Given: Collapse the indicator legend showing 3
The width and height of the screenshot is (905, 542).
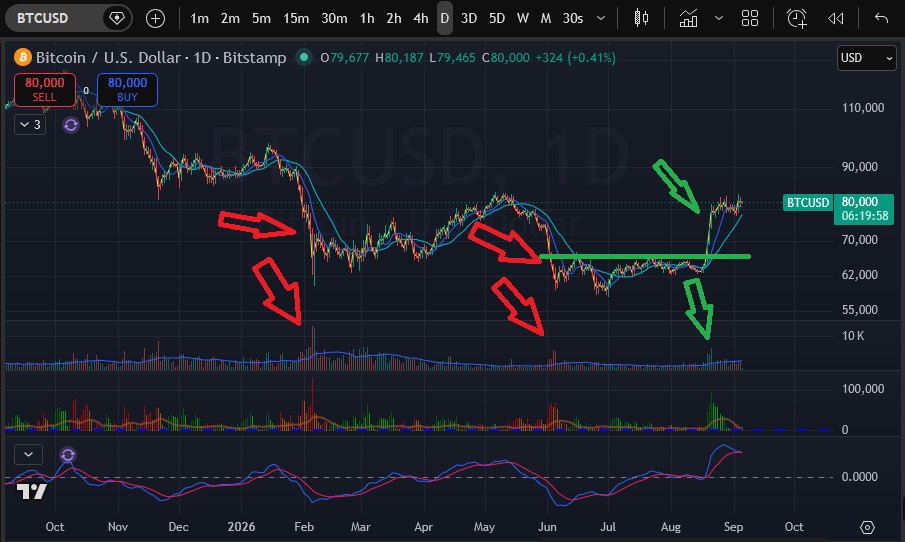Looking at the screenshot, I should (x=30, y=124).
